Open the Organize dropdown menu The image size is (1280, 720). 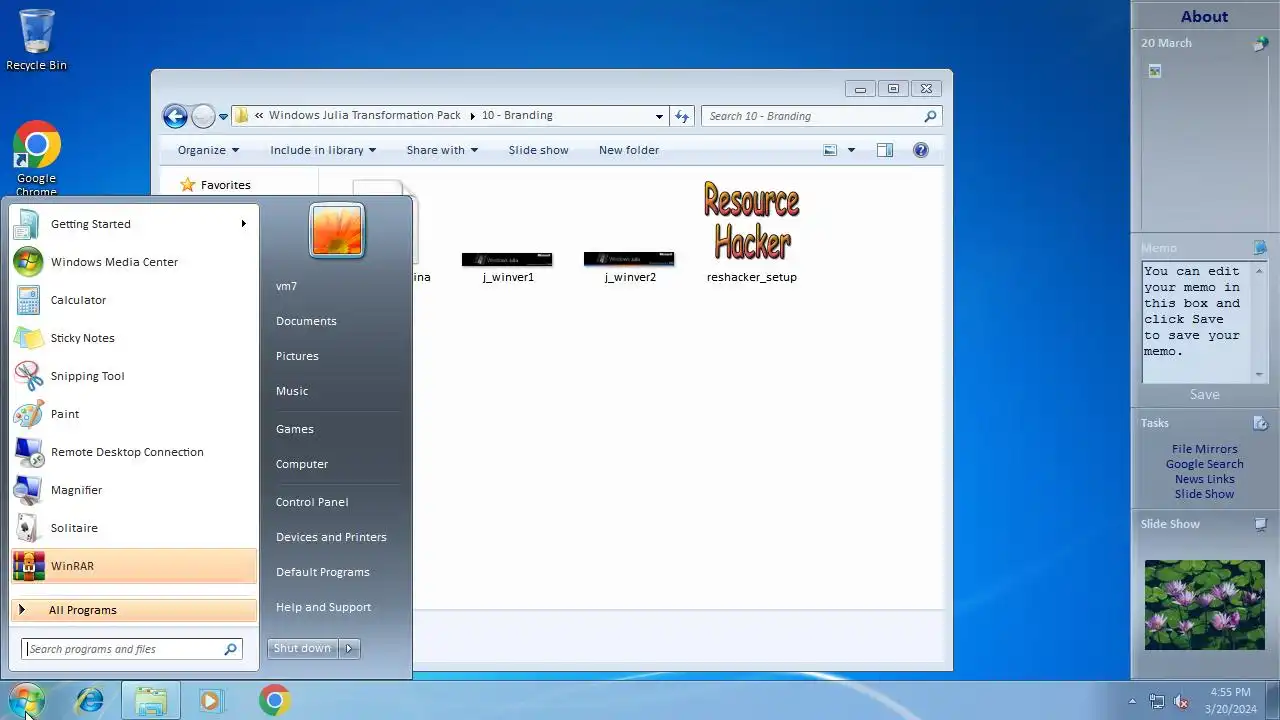point(208,150)
